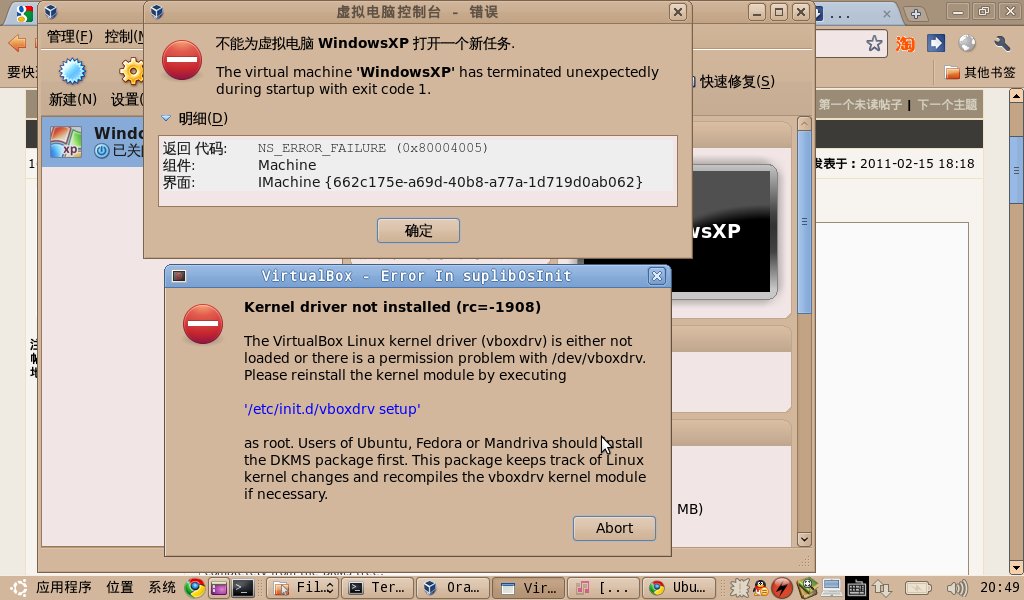Switch to the Fil... taskbar window
This screenshot has height=600, width=1024.
point(304,588)
